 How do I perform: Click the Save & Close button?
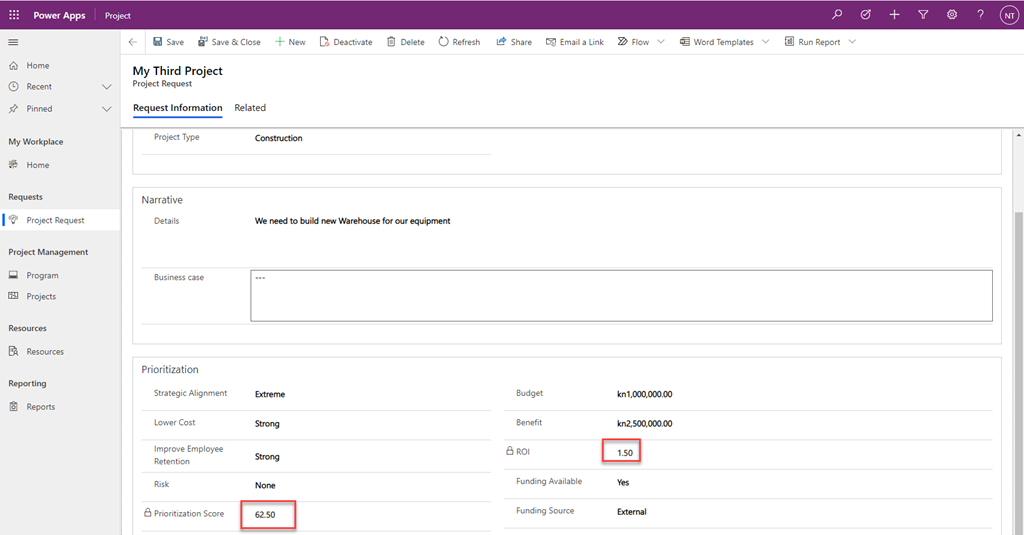point(229,42)
